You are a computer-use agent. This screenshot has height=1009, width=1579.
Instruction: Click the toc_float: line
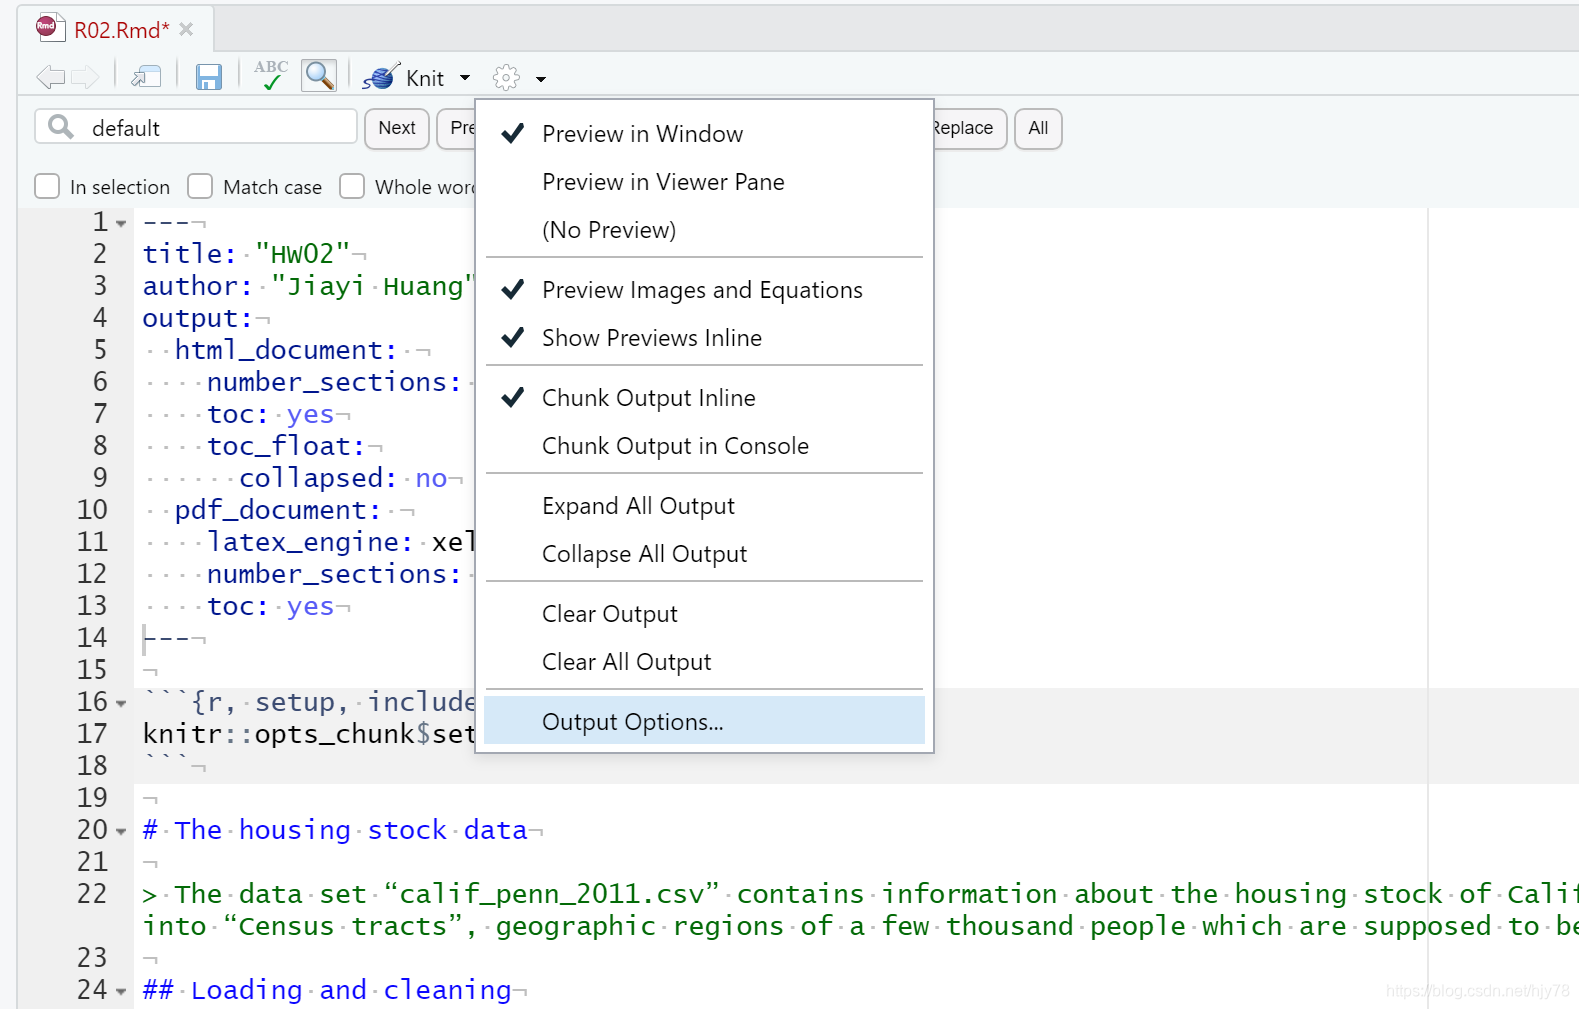(285, 446)
